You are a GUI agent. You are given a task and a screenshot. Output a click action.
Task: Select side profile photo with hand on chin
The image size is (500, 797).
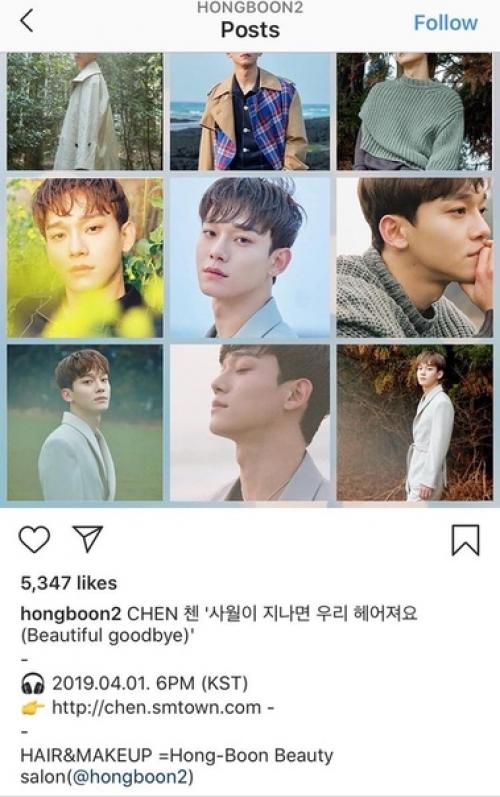[414, 257]
